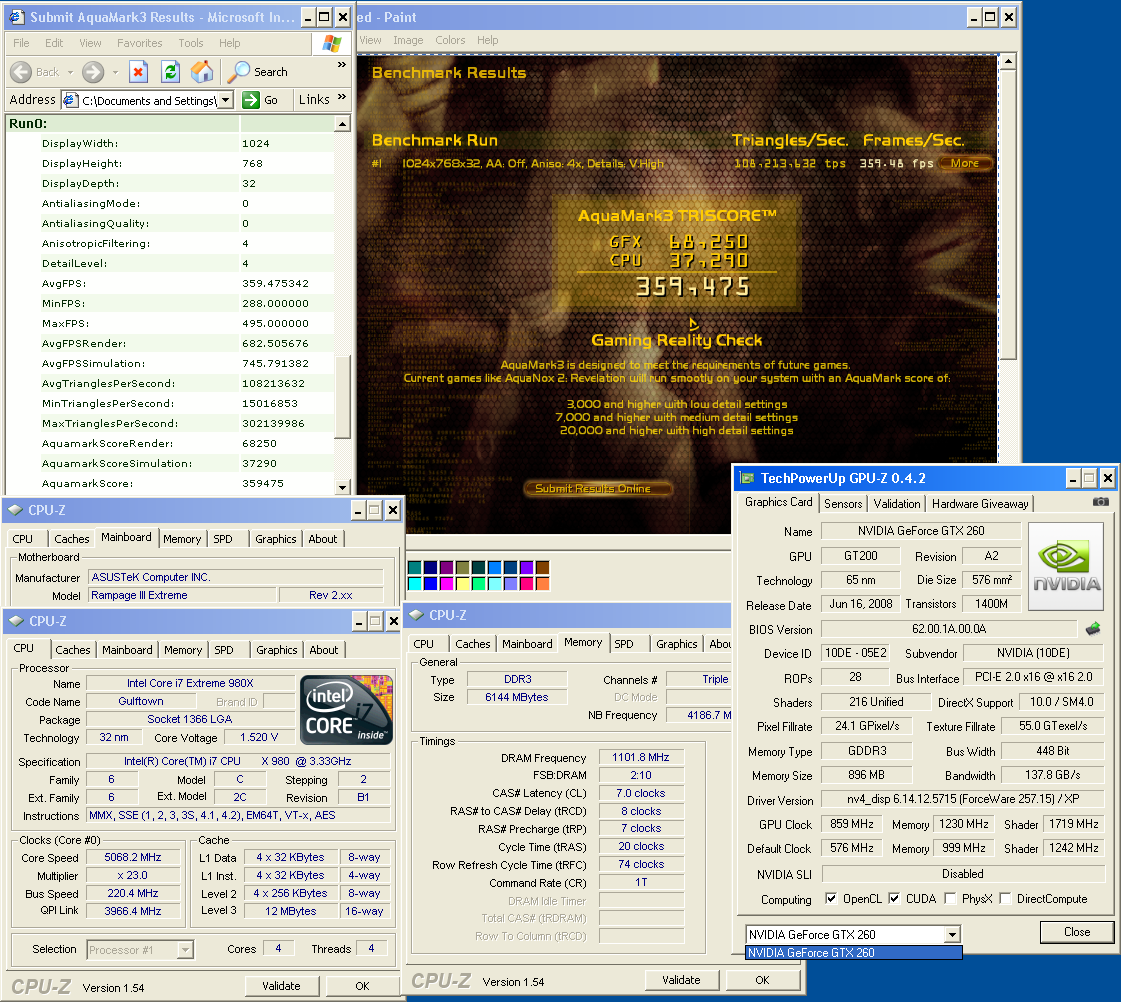
Task: Click the Intel Core i7 inside logo
Action: click(347, 710)
